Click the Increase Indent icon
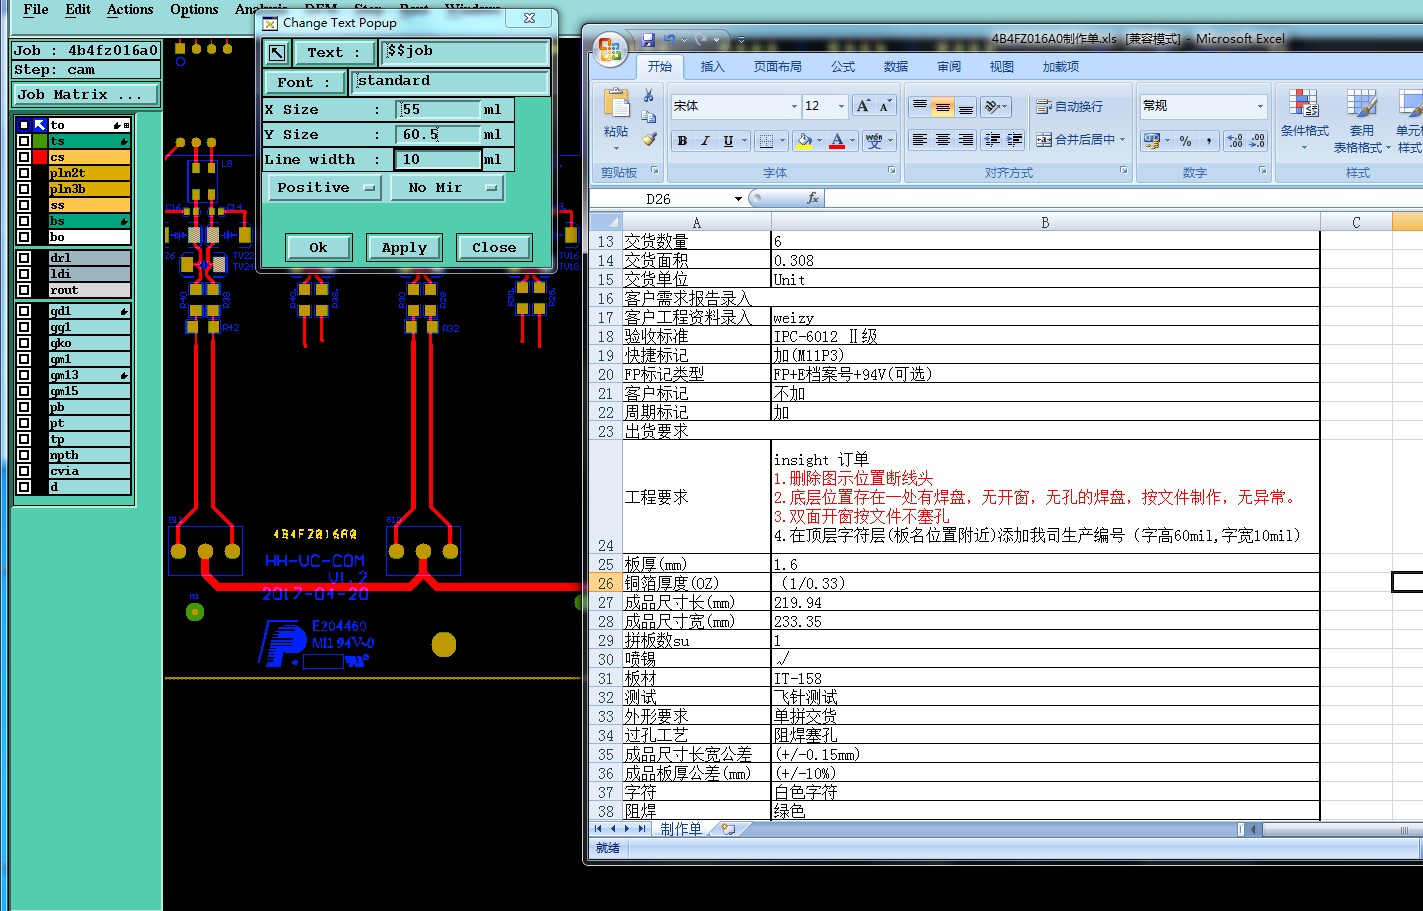The height and width of the screenshot is (911, 1423). tap(1014, 140)
